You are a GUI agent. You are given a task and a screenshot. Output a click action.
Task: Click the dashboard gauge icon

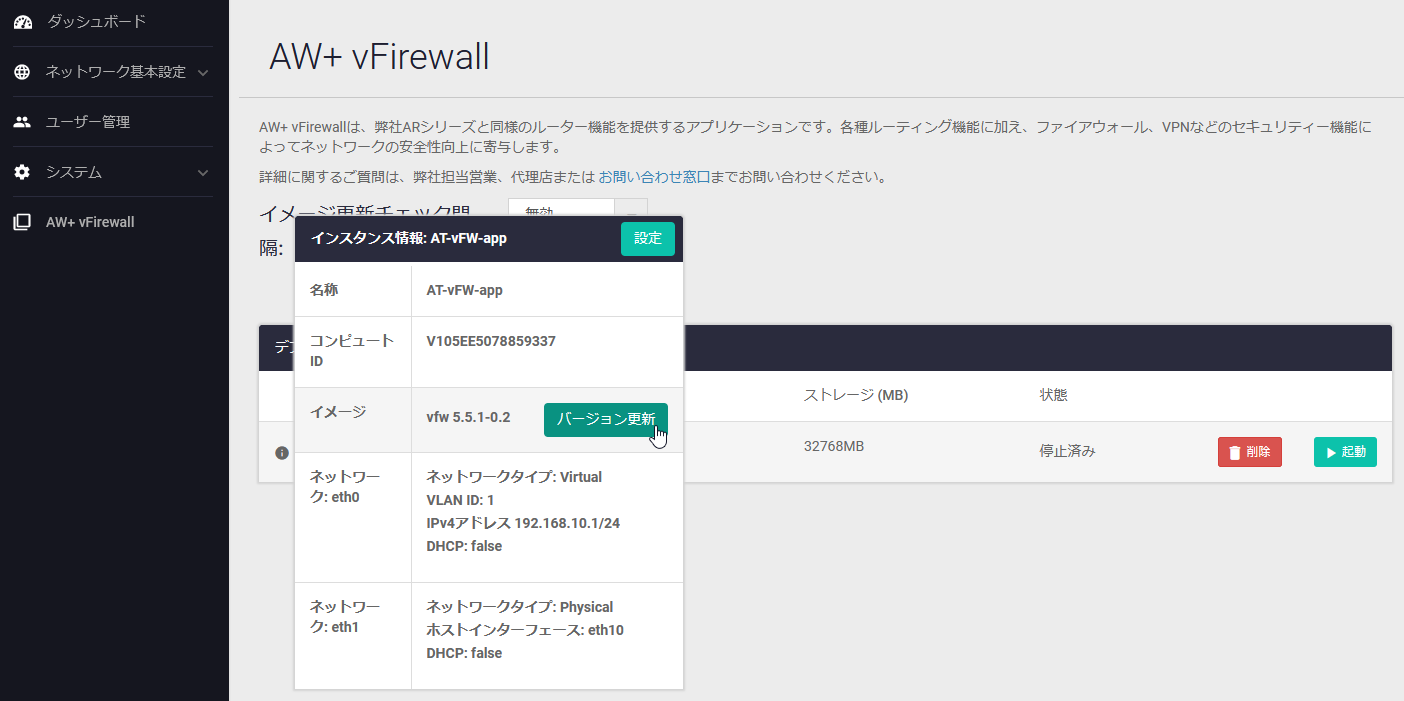(x=22, y=21)
